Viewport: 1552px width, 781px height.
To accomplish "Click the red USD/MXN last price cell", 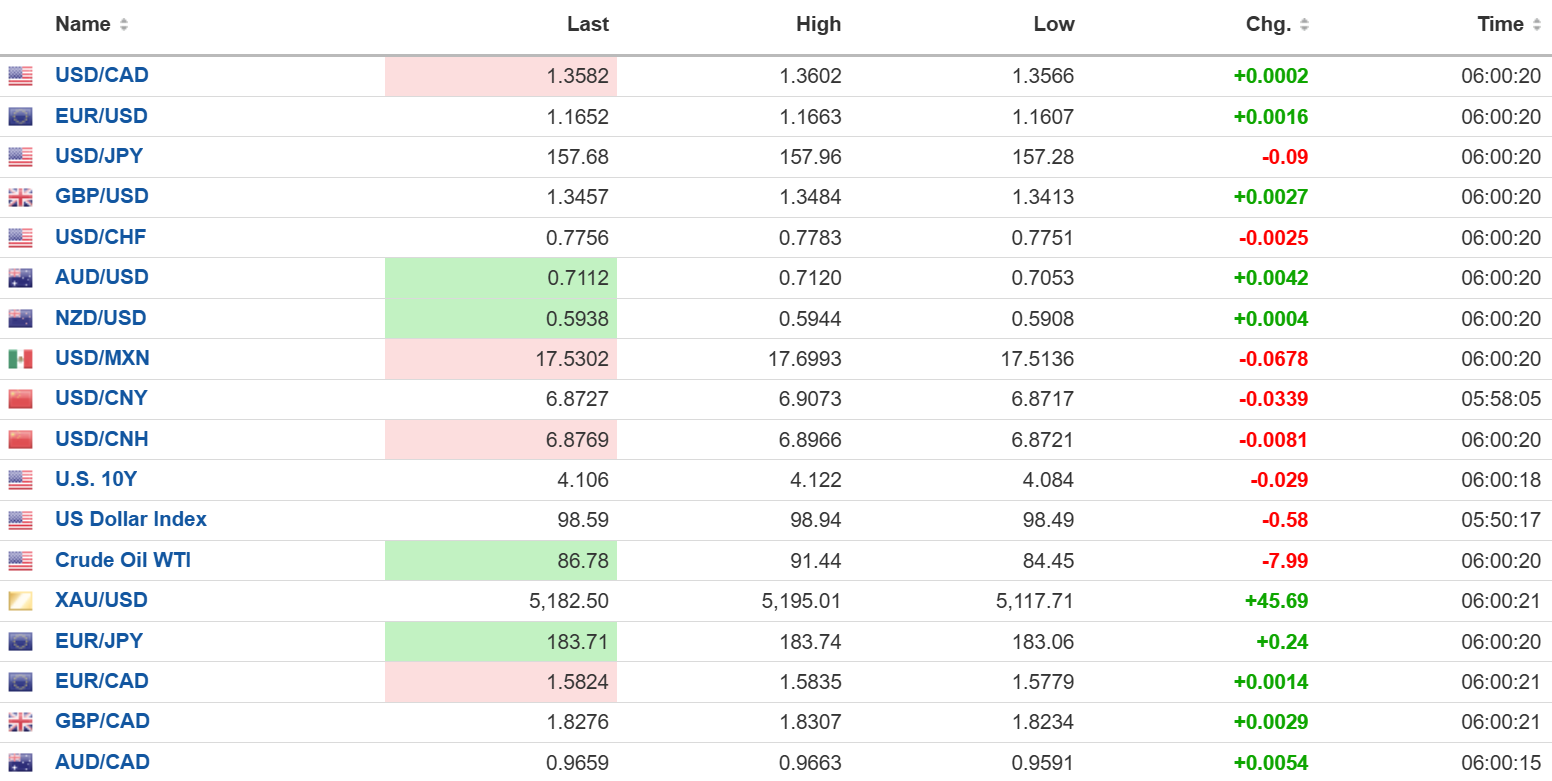I will (501, 359).
